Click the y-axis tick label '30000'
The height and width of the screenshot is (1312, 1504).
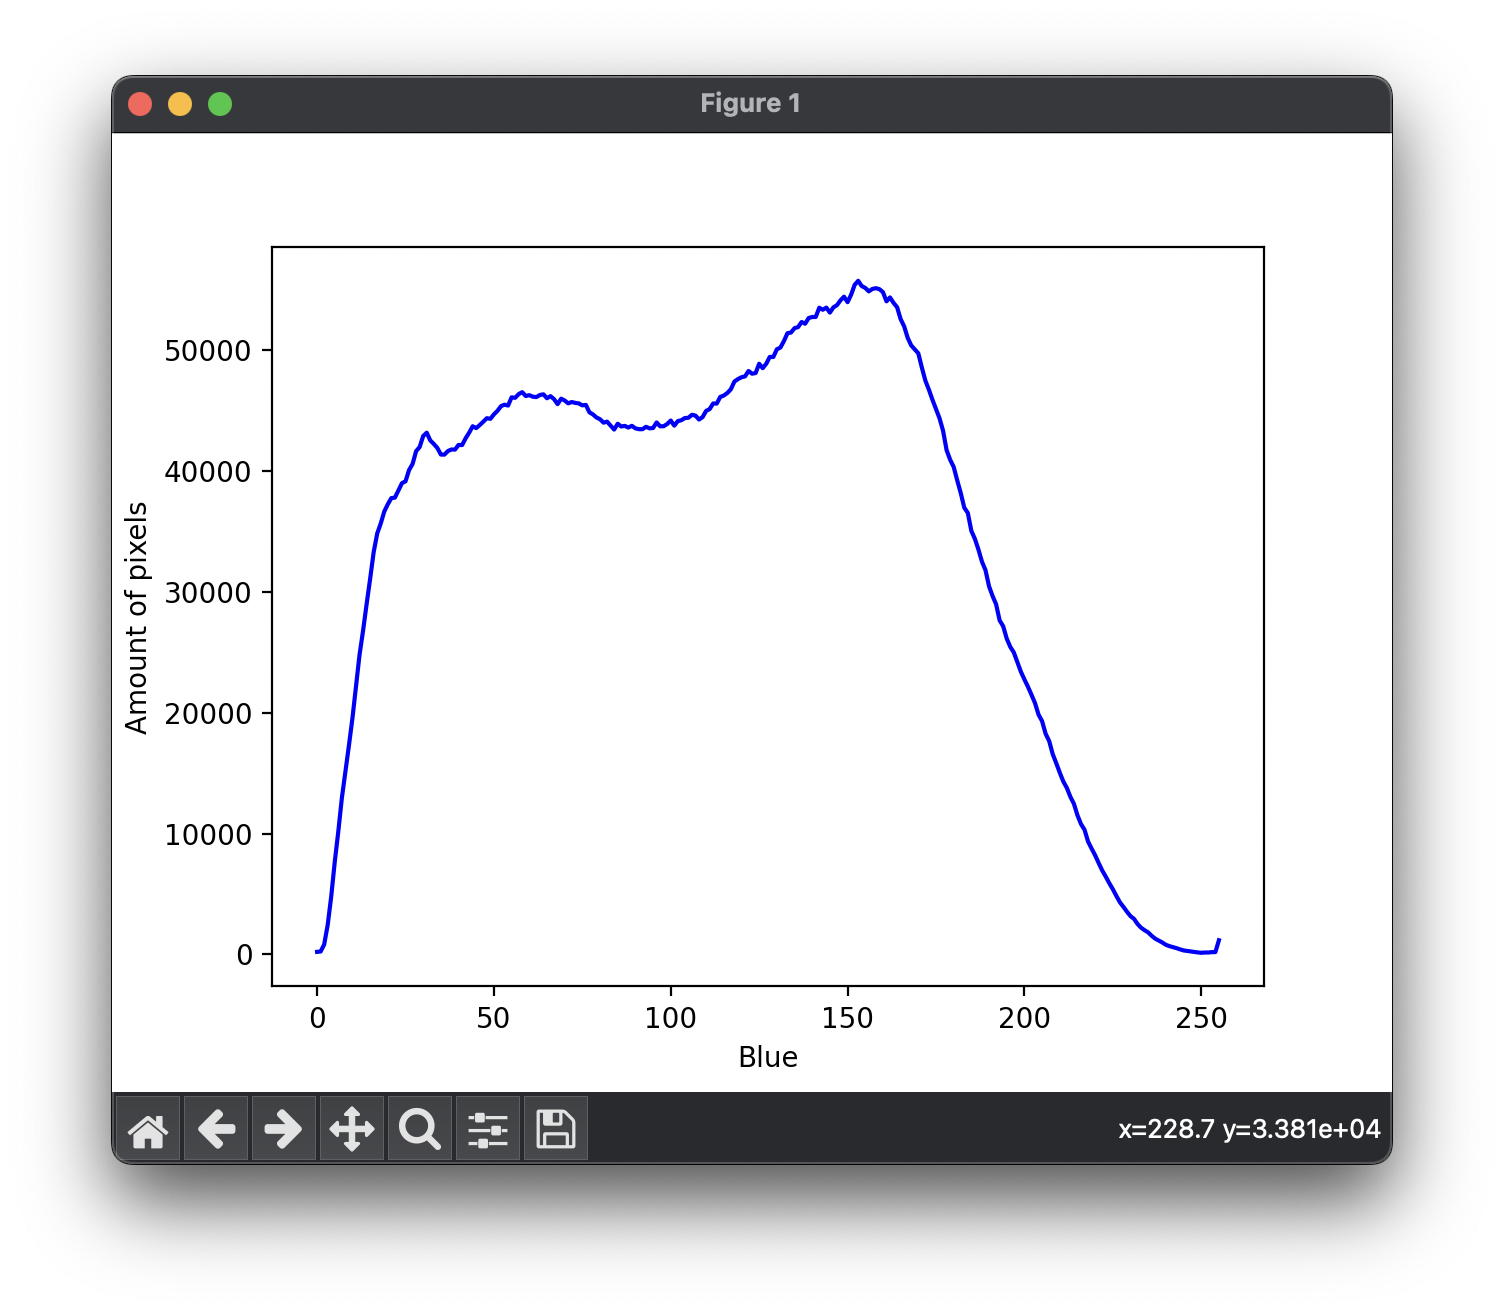[208, 593]
